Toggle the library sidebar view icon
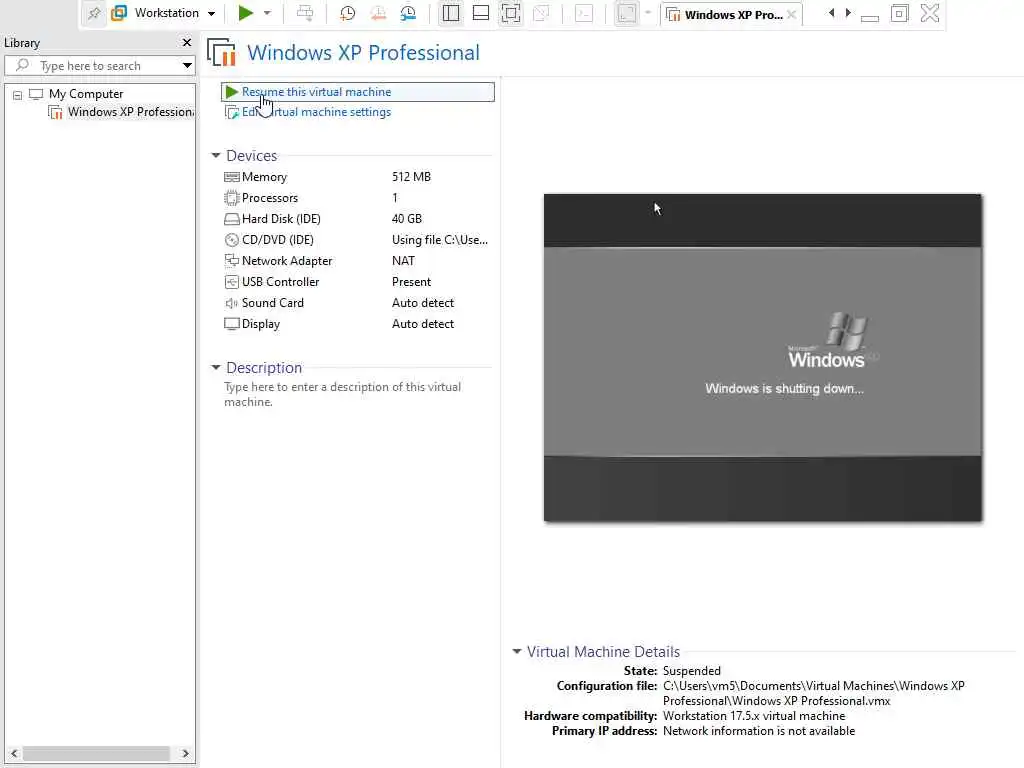This screenshot has width=1024, height=768. (451, 13)
